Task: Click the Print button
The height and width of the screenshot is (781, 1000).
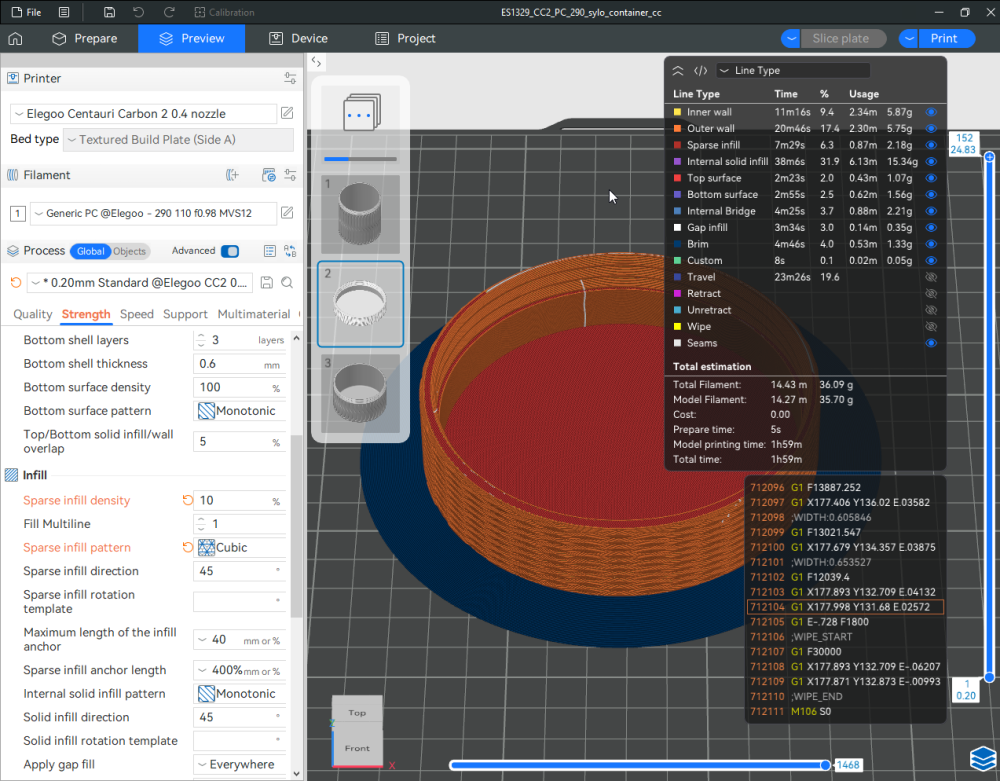Action: point(944,39)
